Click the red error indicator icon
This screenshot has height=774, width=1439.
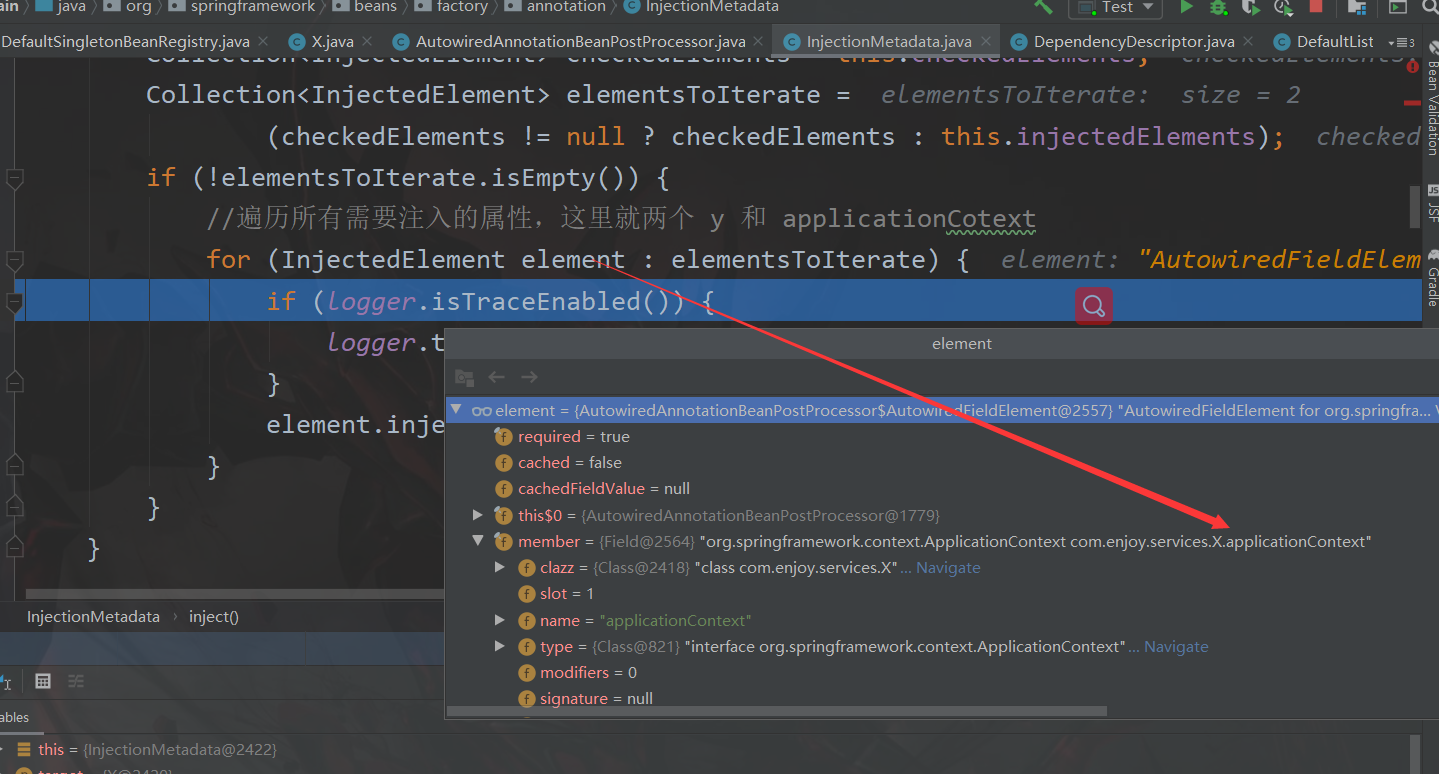1413,67
